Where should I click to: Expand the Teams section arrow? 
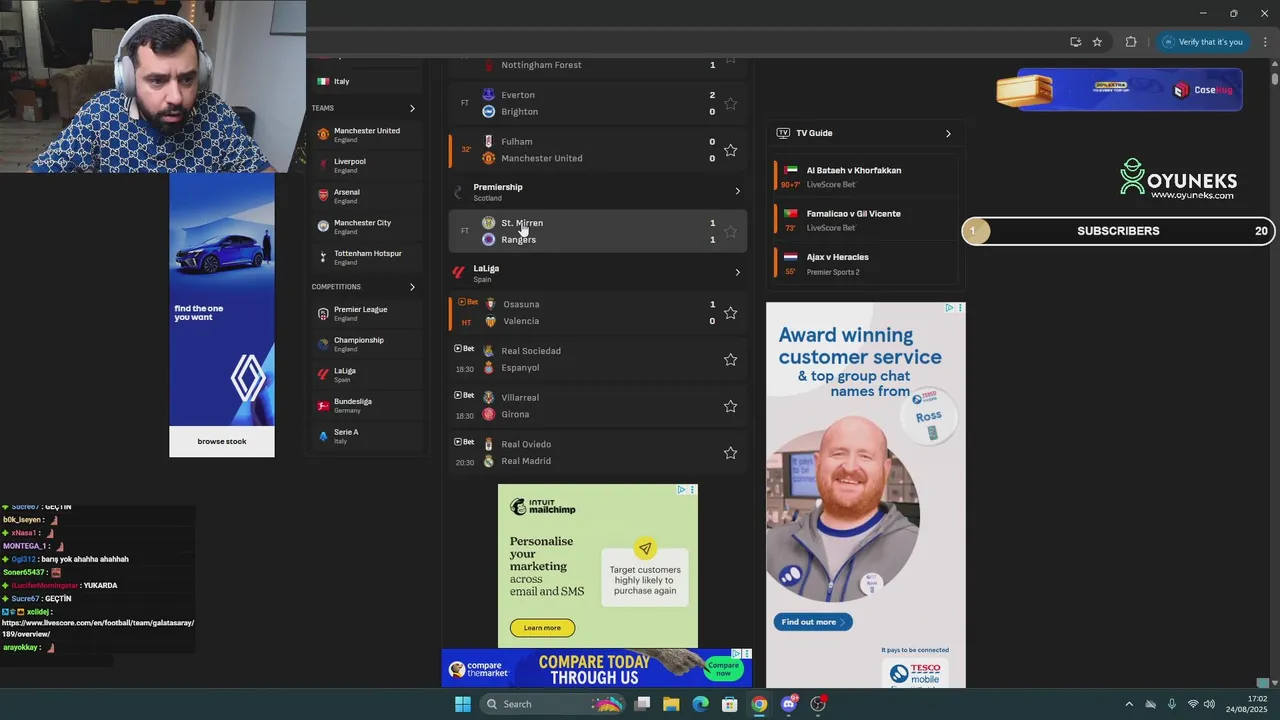click(412, 108)
